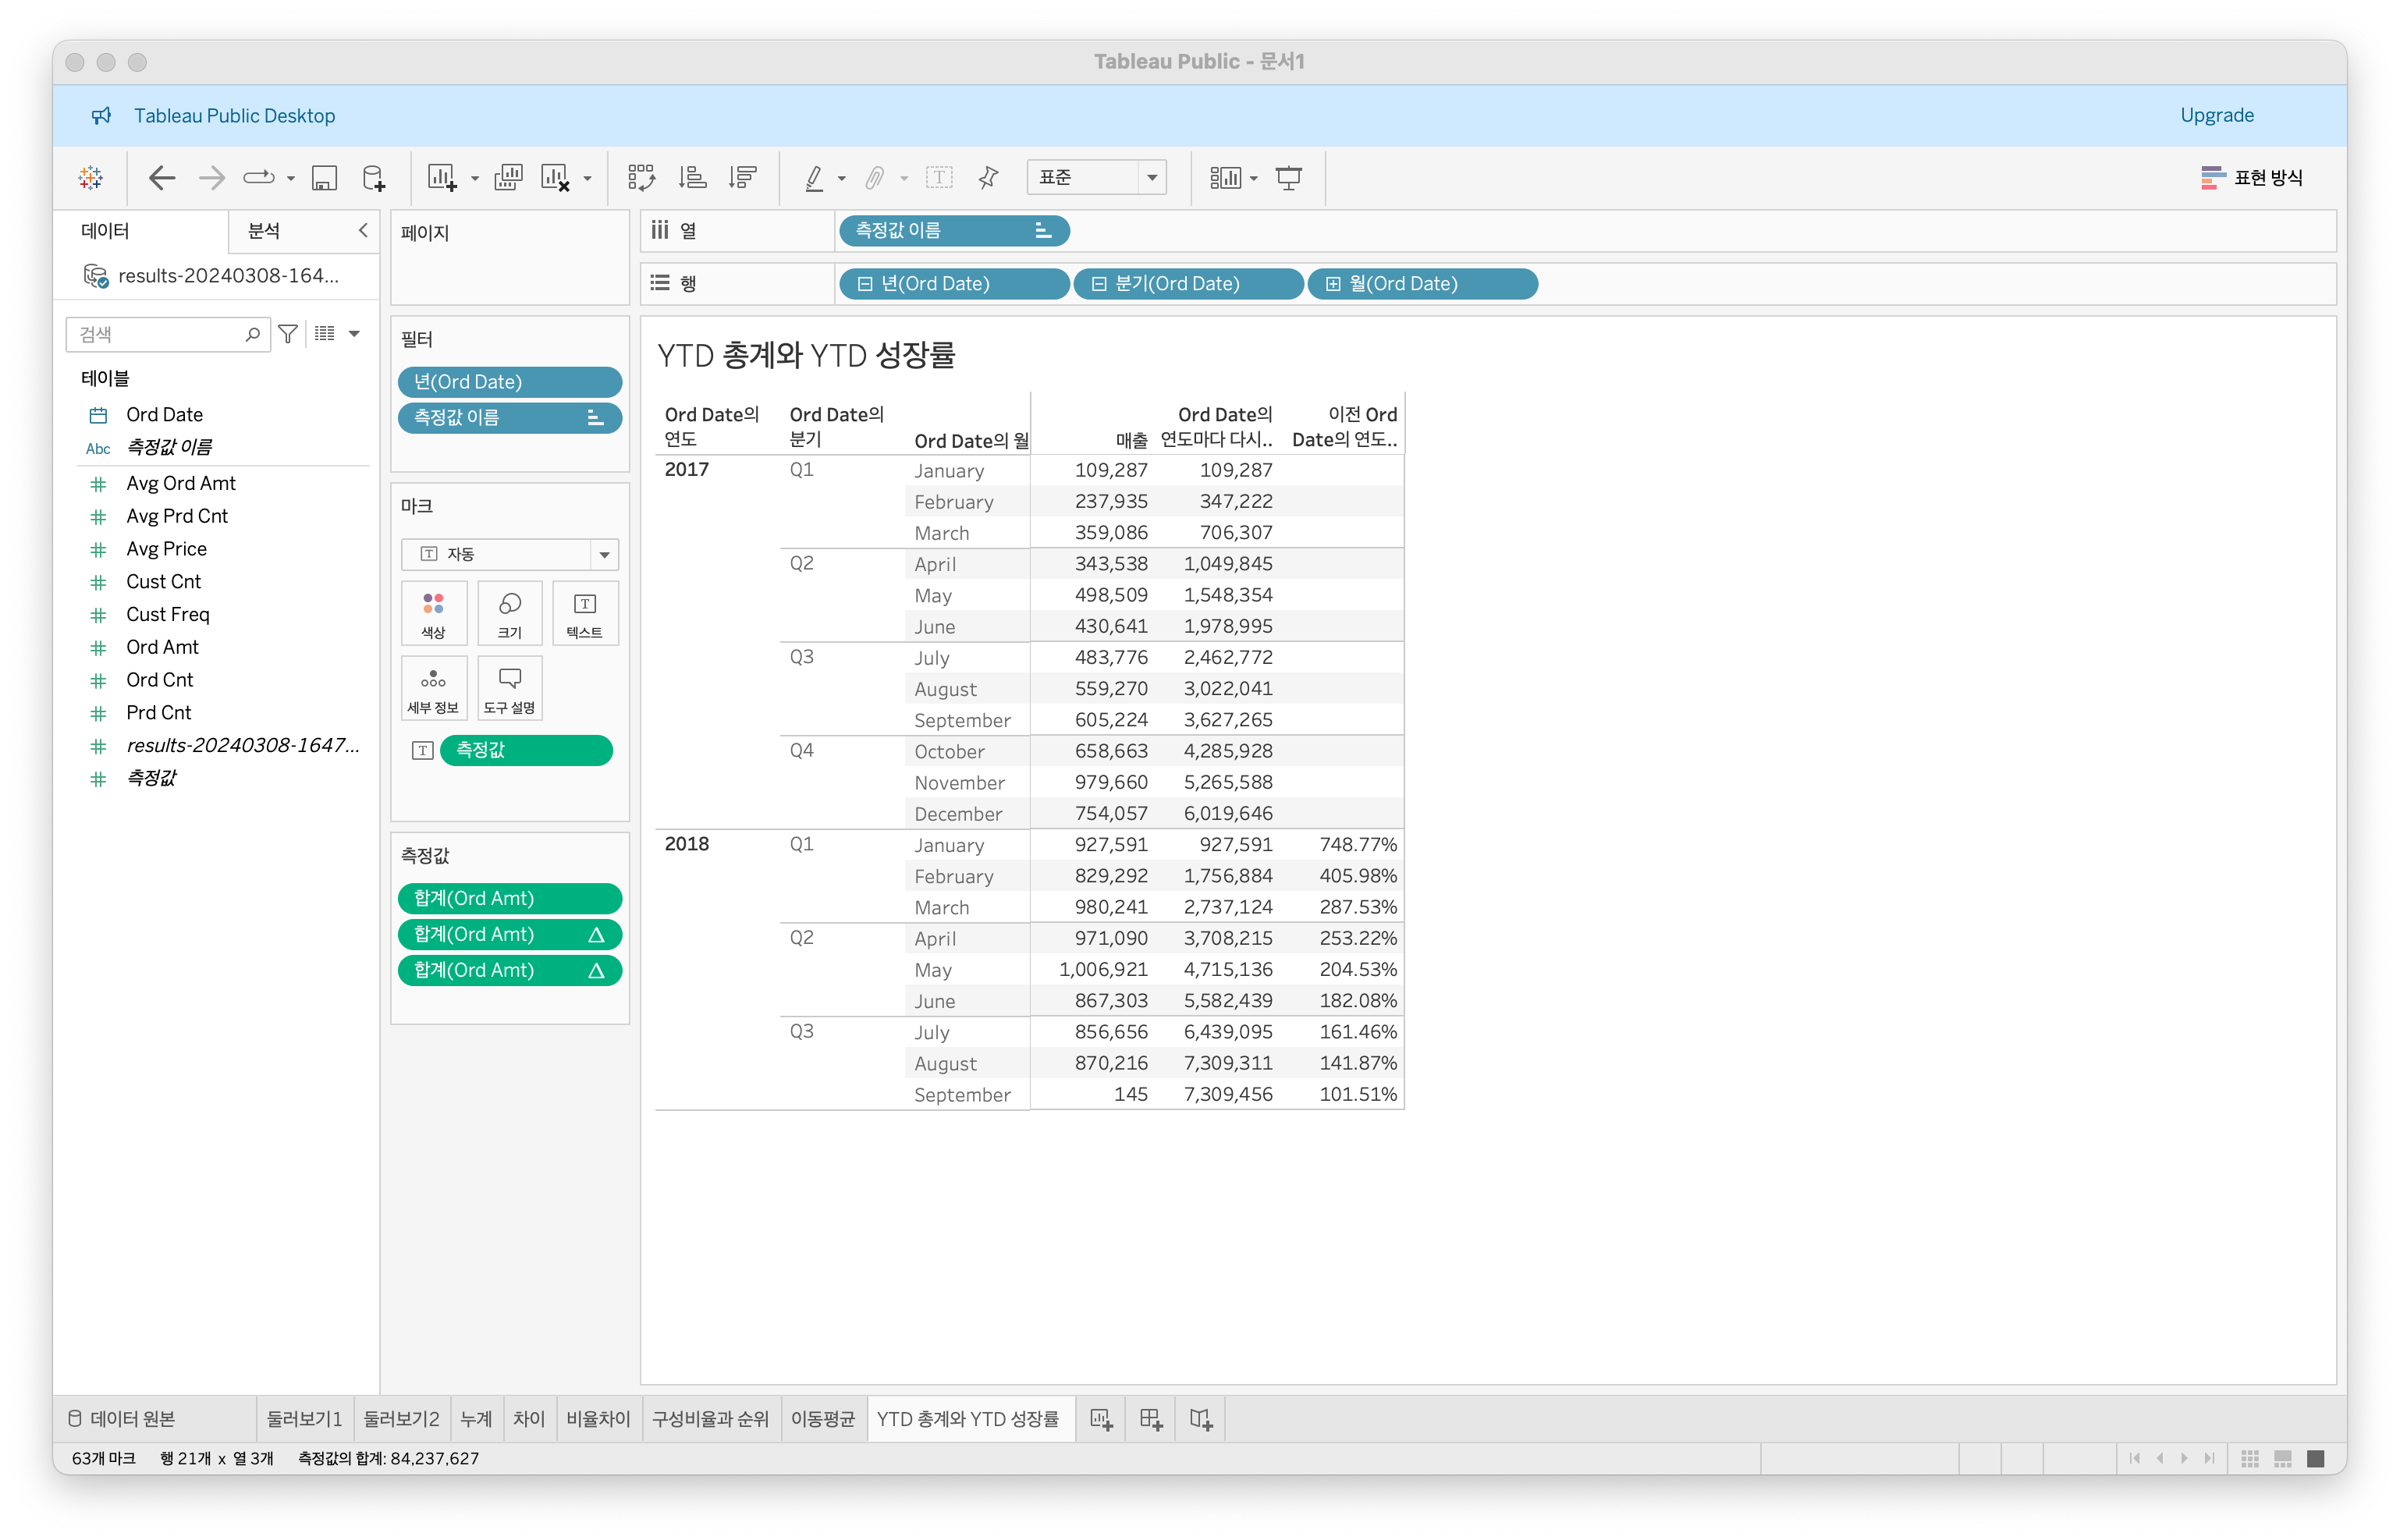Open the 표현 방식 Show Me panel
Image resolution: width=2400 pixels, height=1540 pixels.
pos(2252,178)
